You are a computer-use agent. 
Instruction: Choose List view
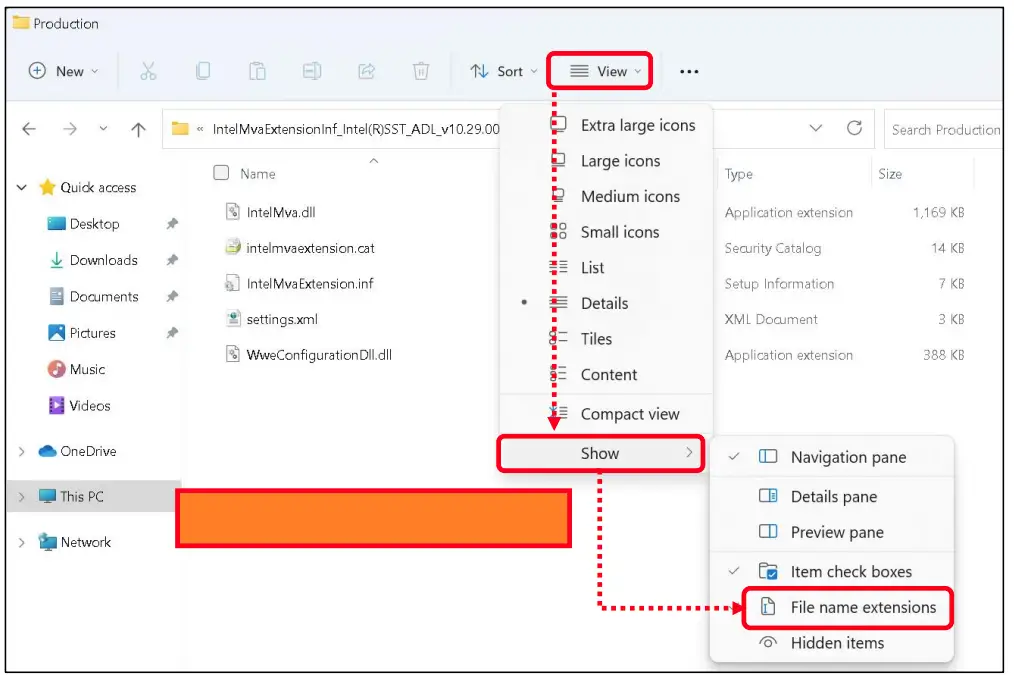[606, 268]
